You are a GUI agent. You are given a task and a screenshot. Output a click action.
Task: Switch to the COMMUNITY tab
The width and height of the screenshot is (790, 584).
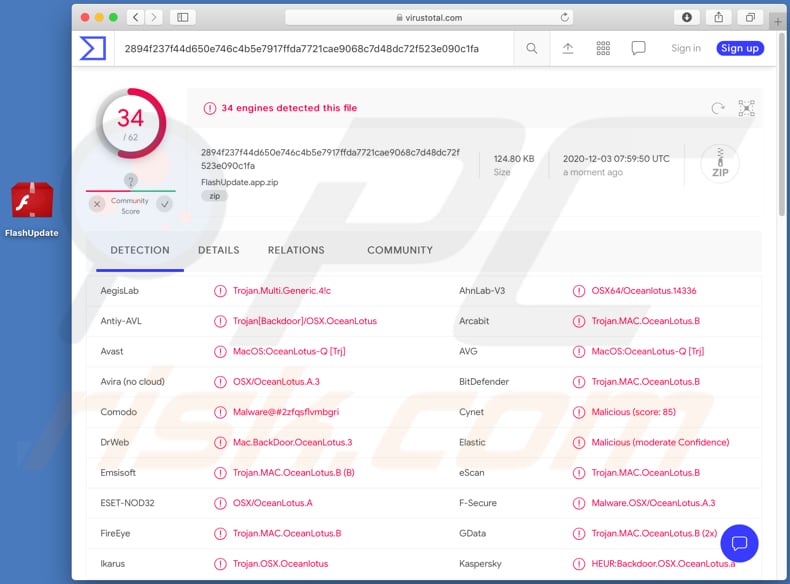point(400,250)
